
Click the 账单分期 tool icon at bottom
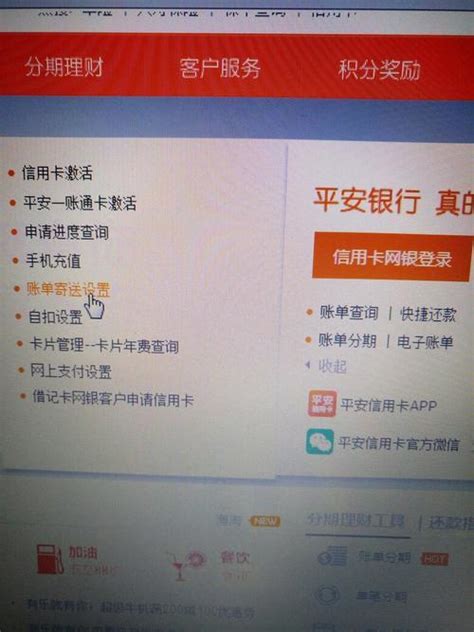click(333, 557)
